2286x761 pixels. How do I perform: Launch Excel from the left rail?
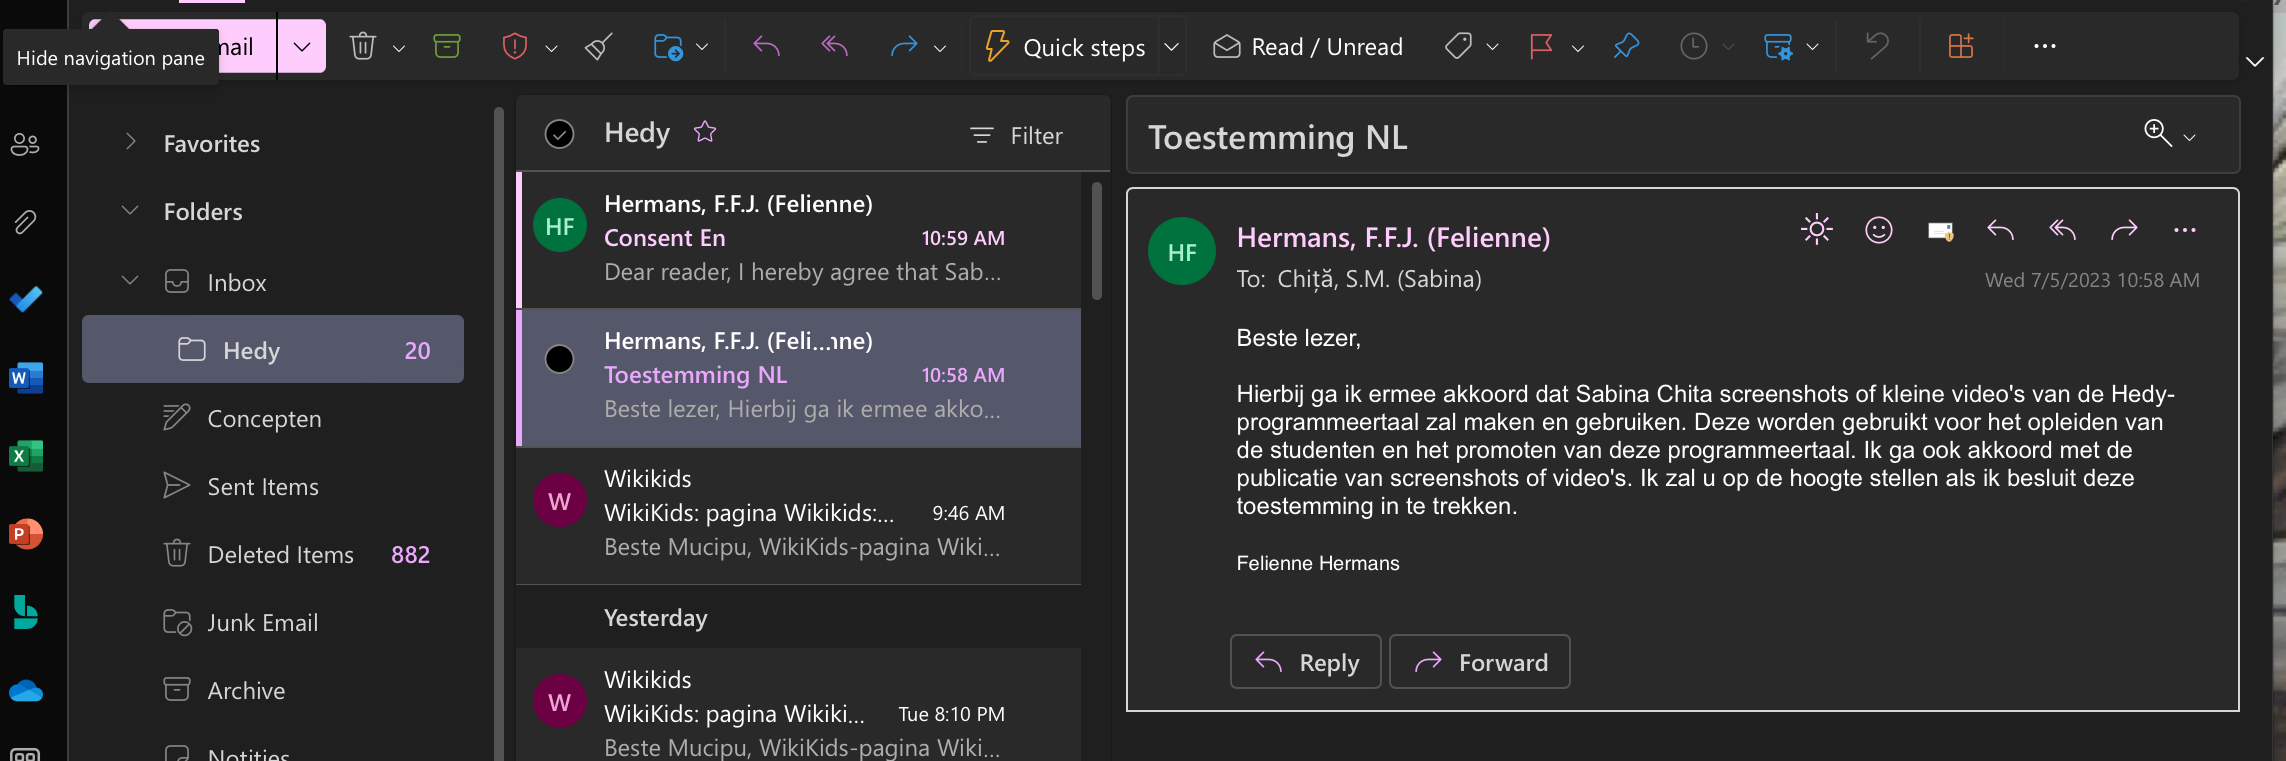(25, 455)
